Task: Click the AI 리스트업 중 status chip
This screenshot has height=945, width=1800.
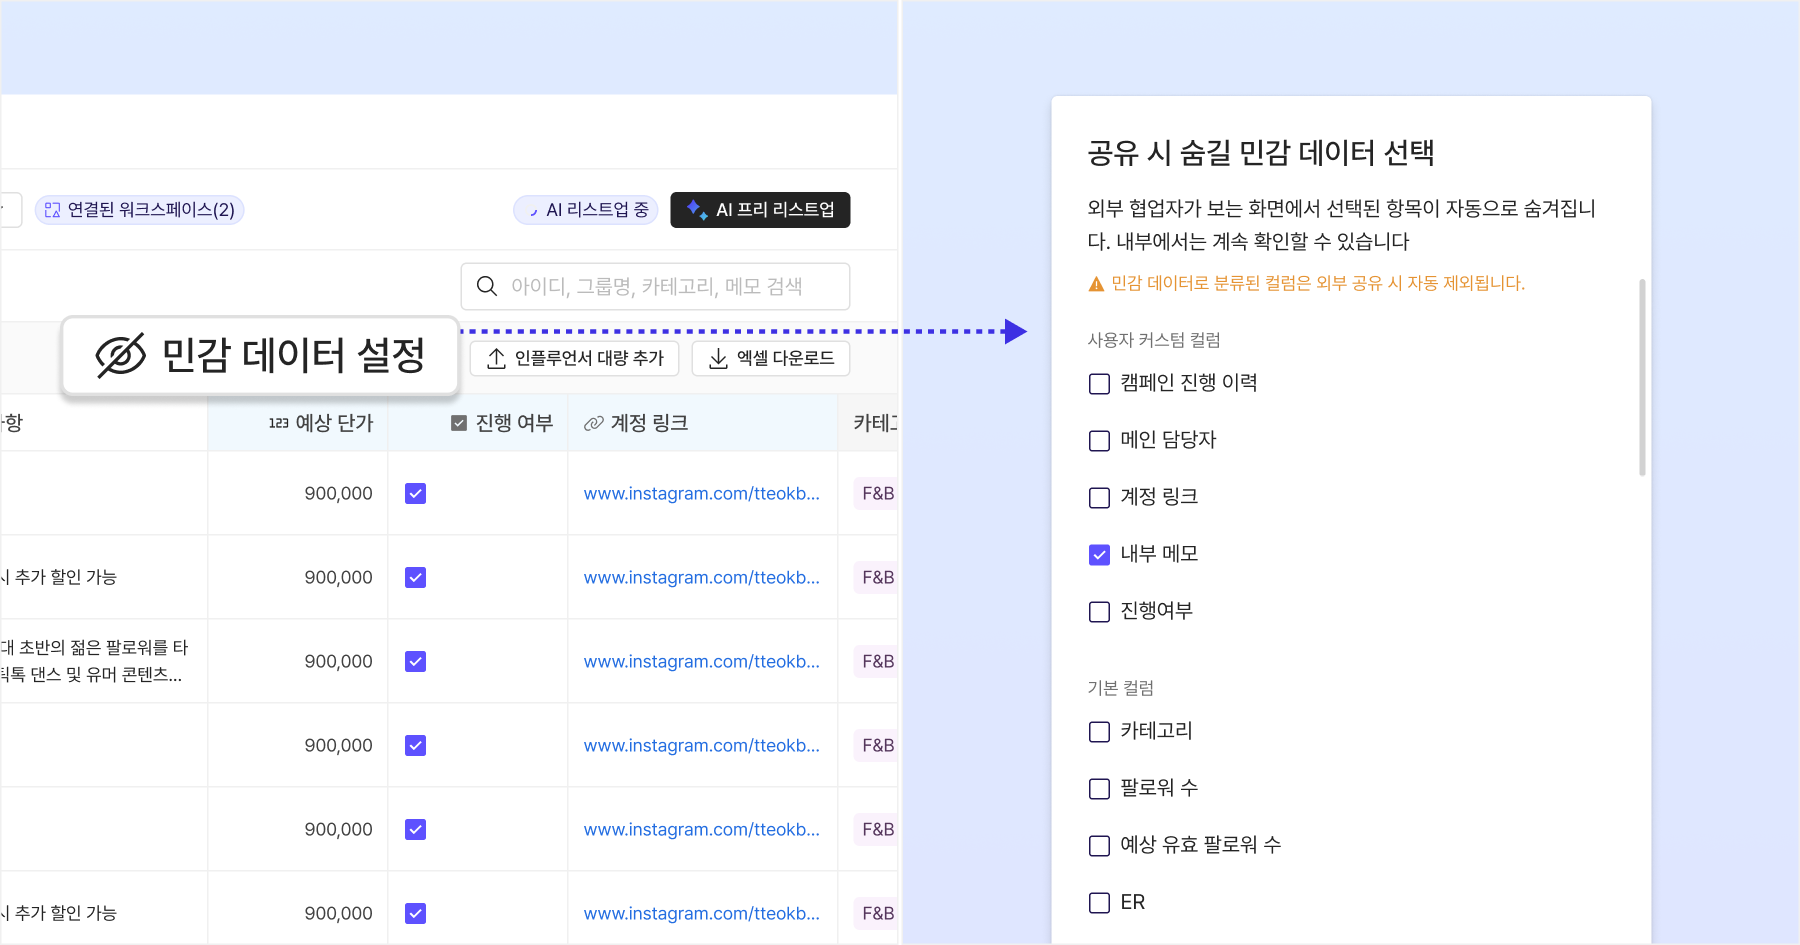Action: (586, 210)
